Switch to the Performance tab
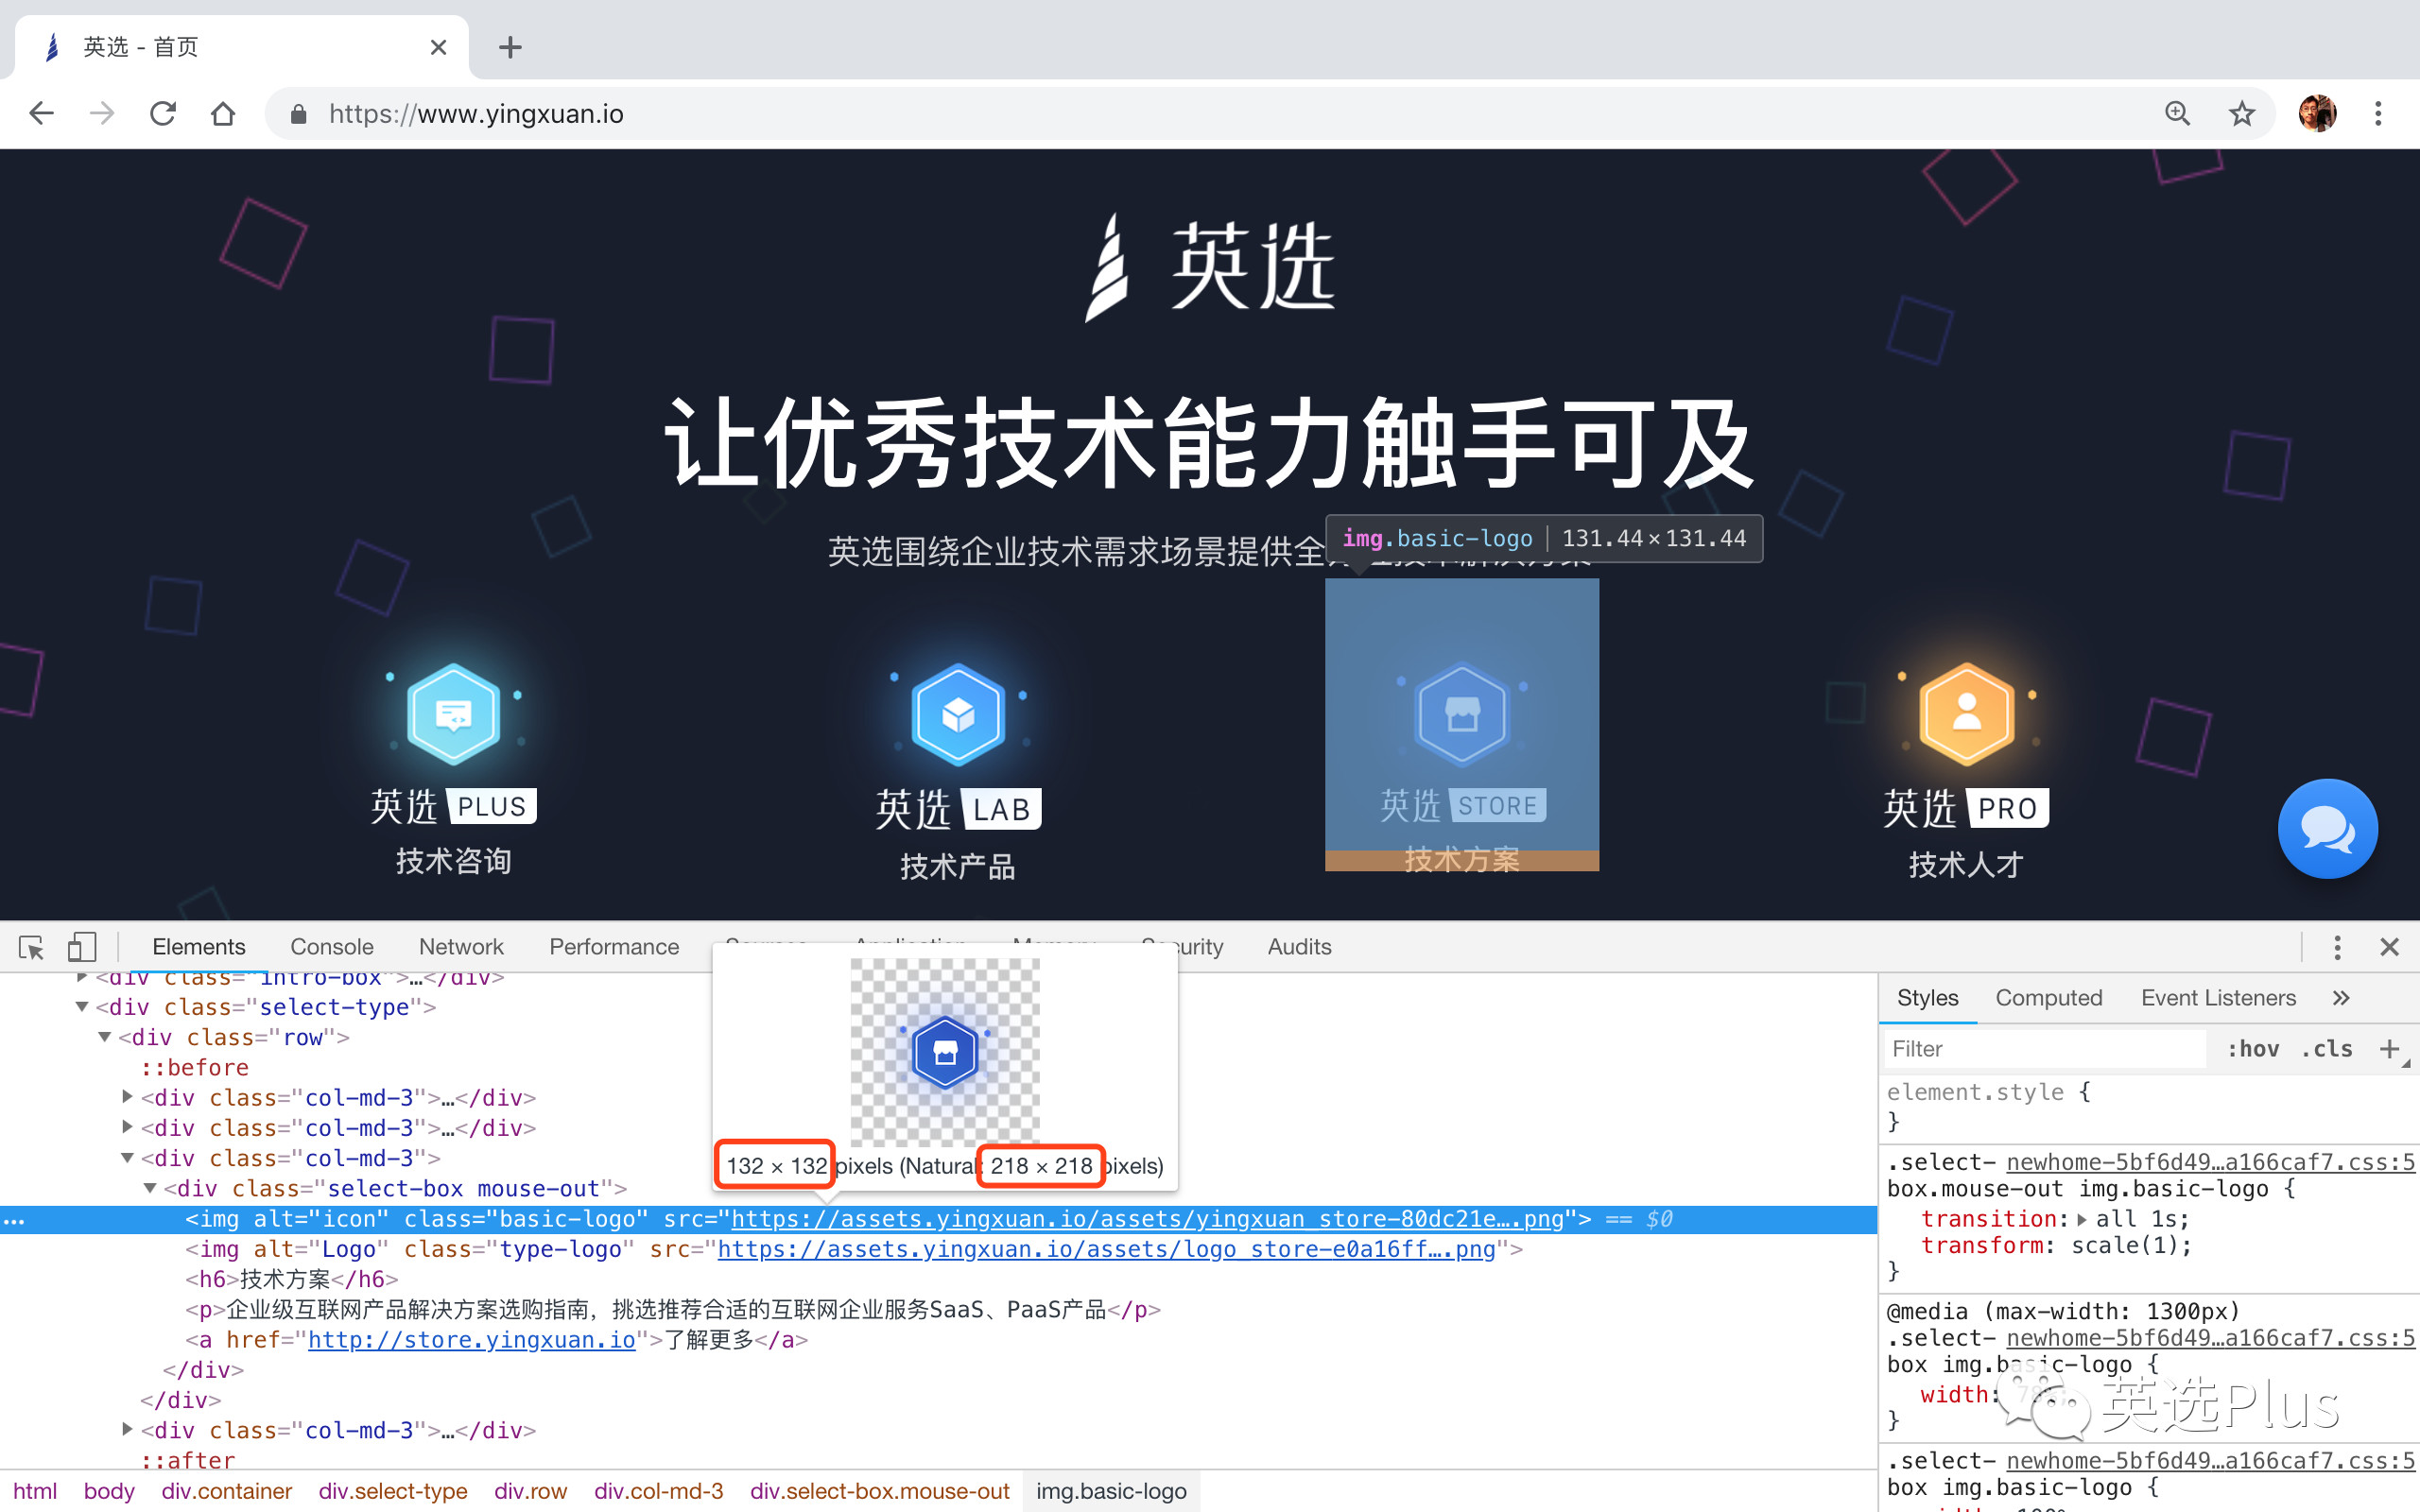This screenshot has height=1512, width=2420. (614, 946)
